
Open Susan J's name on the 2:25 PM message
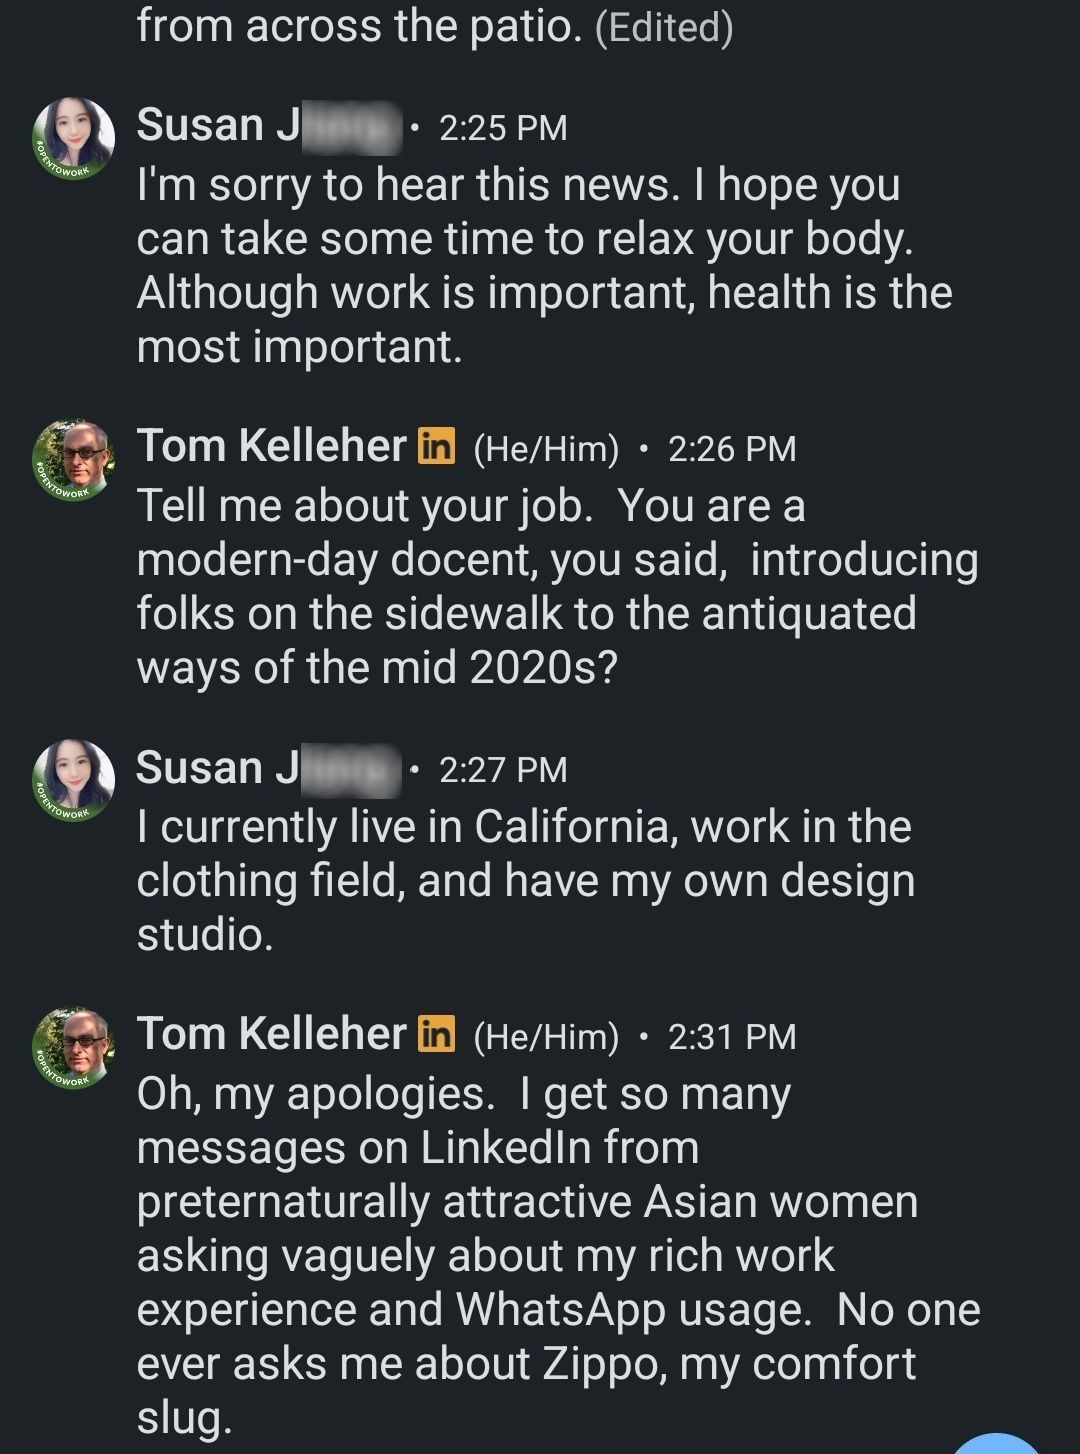268,126
